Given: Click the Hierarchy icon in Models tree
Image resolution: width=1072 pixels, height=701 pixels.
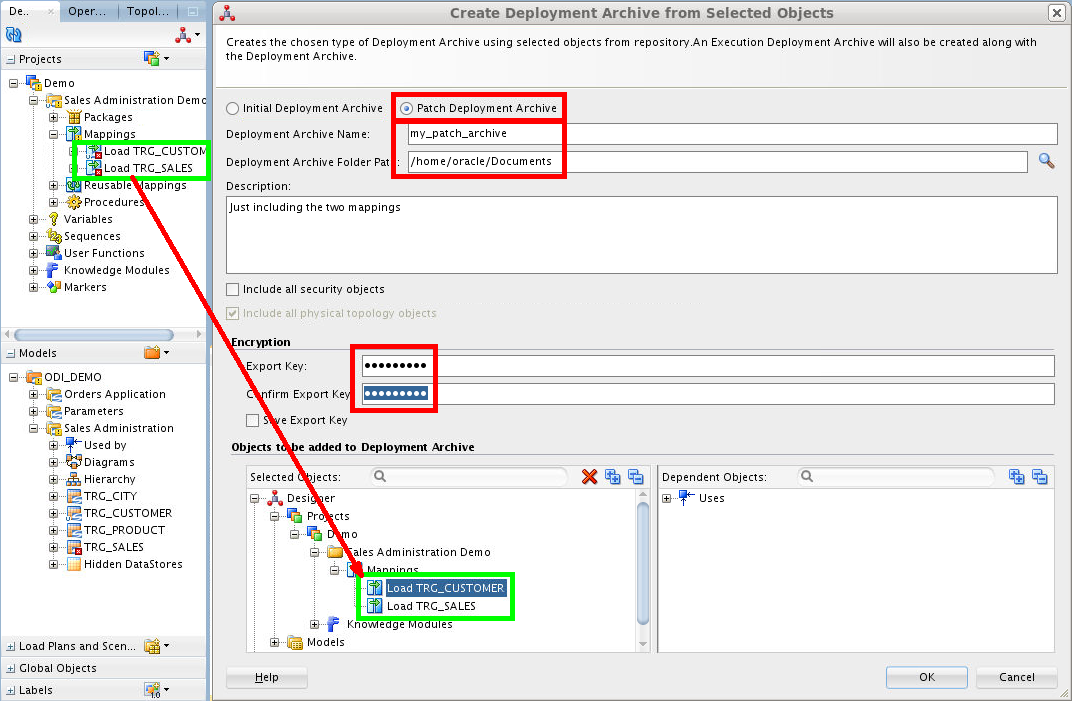Looking at the screenshot, I should point(74,479).
